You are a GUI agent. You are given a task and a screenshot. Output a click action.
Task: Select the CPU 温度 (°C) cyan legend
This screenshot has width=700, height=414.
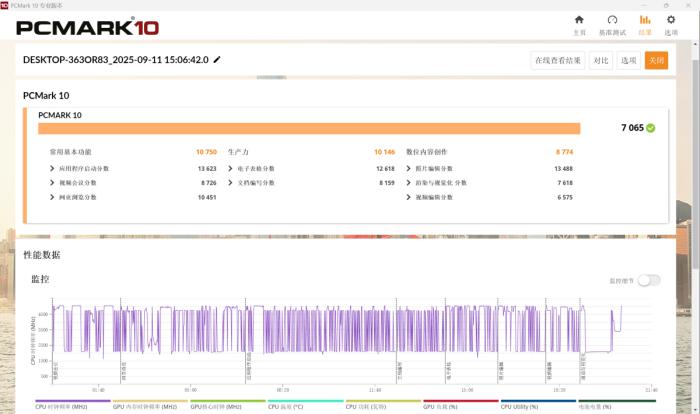[305, 405]
